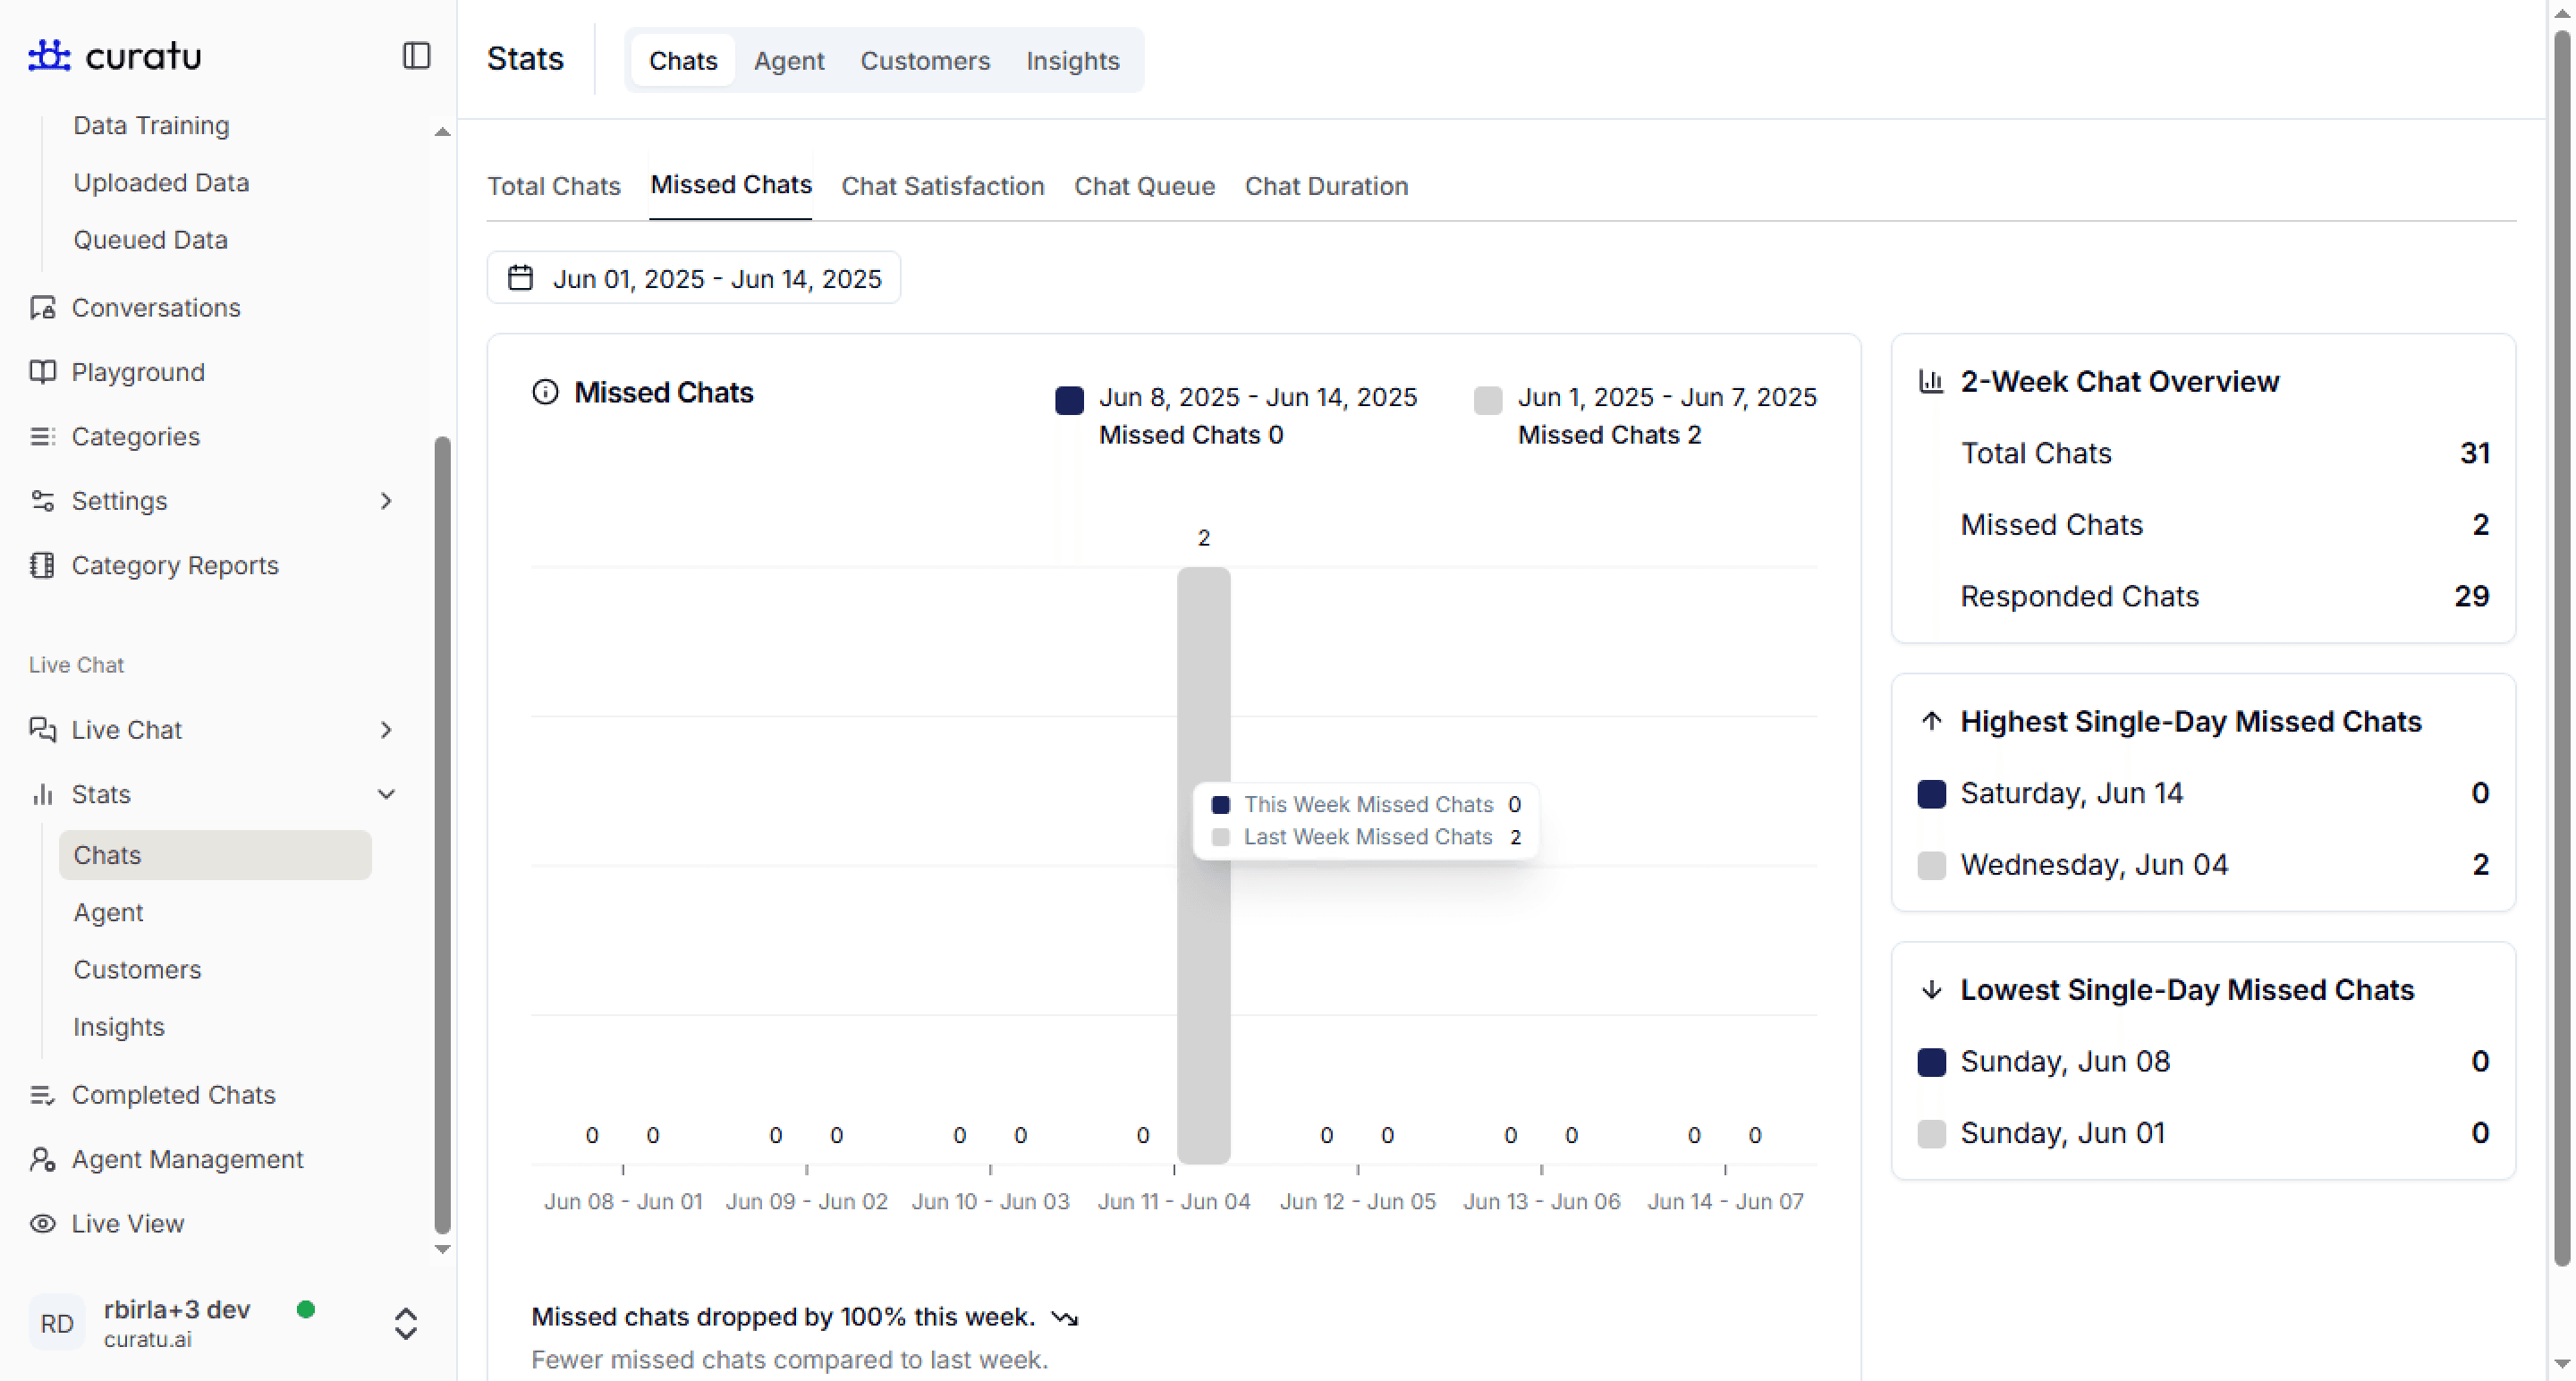Viewport: 2576px width, 1381px height.
Task: Switch to the Agent top tab
Action: (x=789, y=60)
